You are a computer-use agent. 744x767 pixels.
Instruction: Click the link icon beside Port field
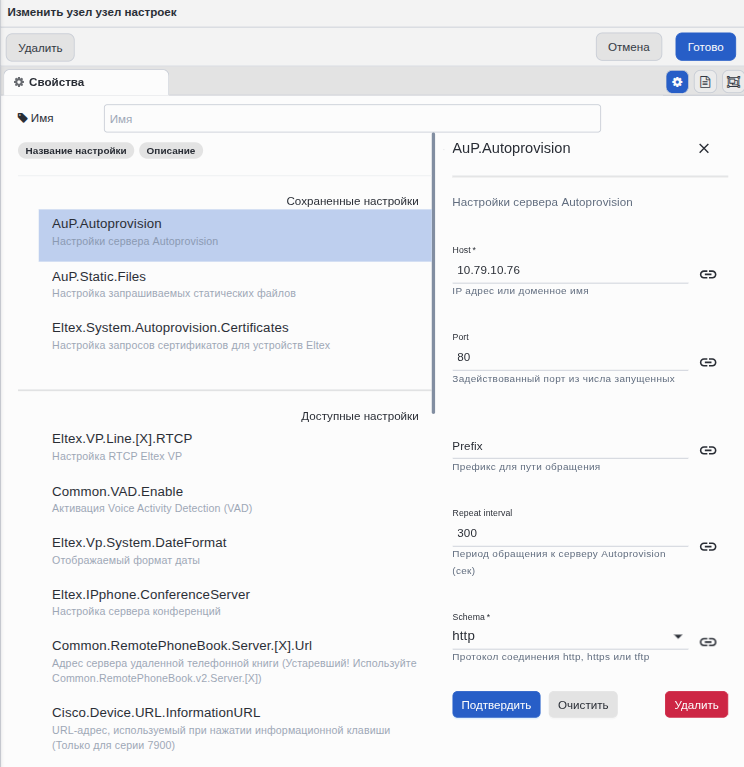(707, 362)
